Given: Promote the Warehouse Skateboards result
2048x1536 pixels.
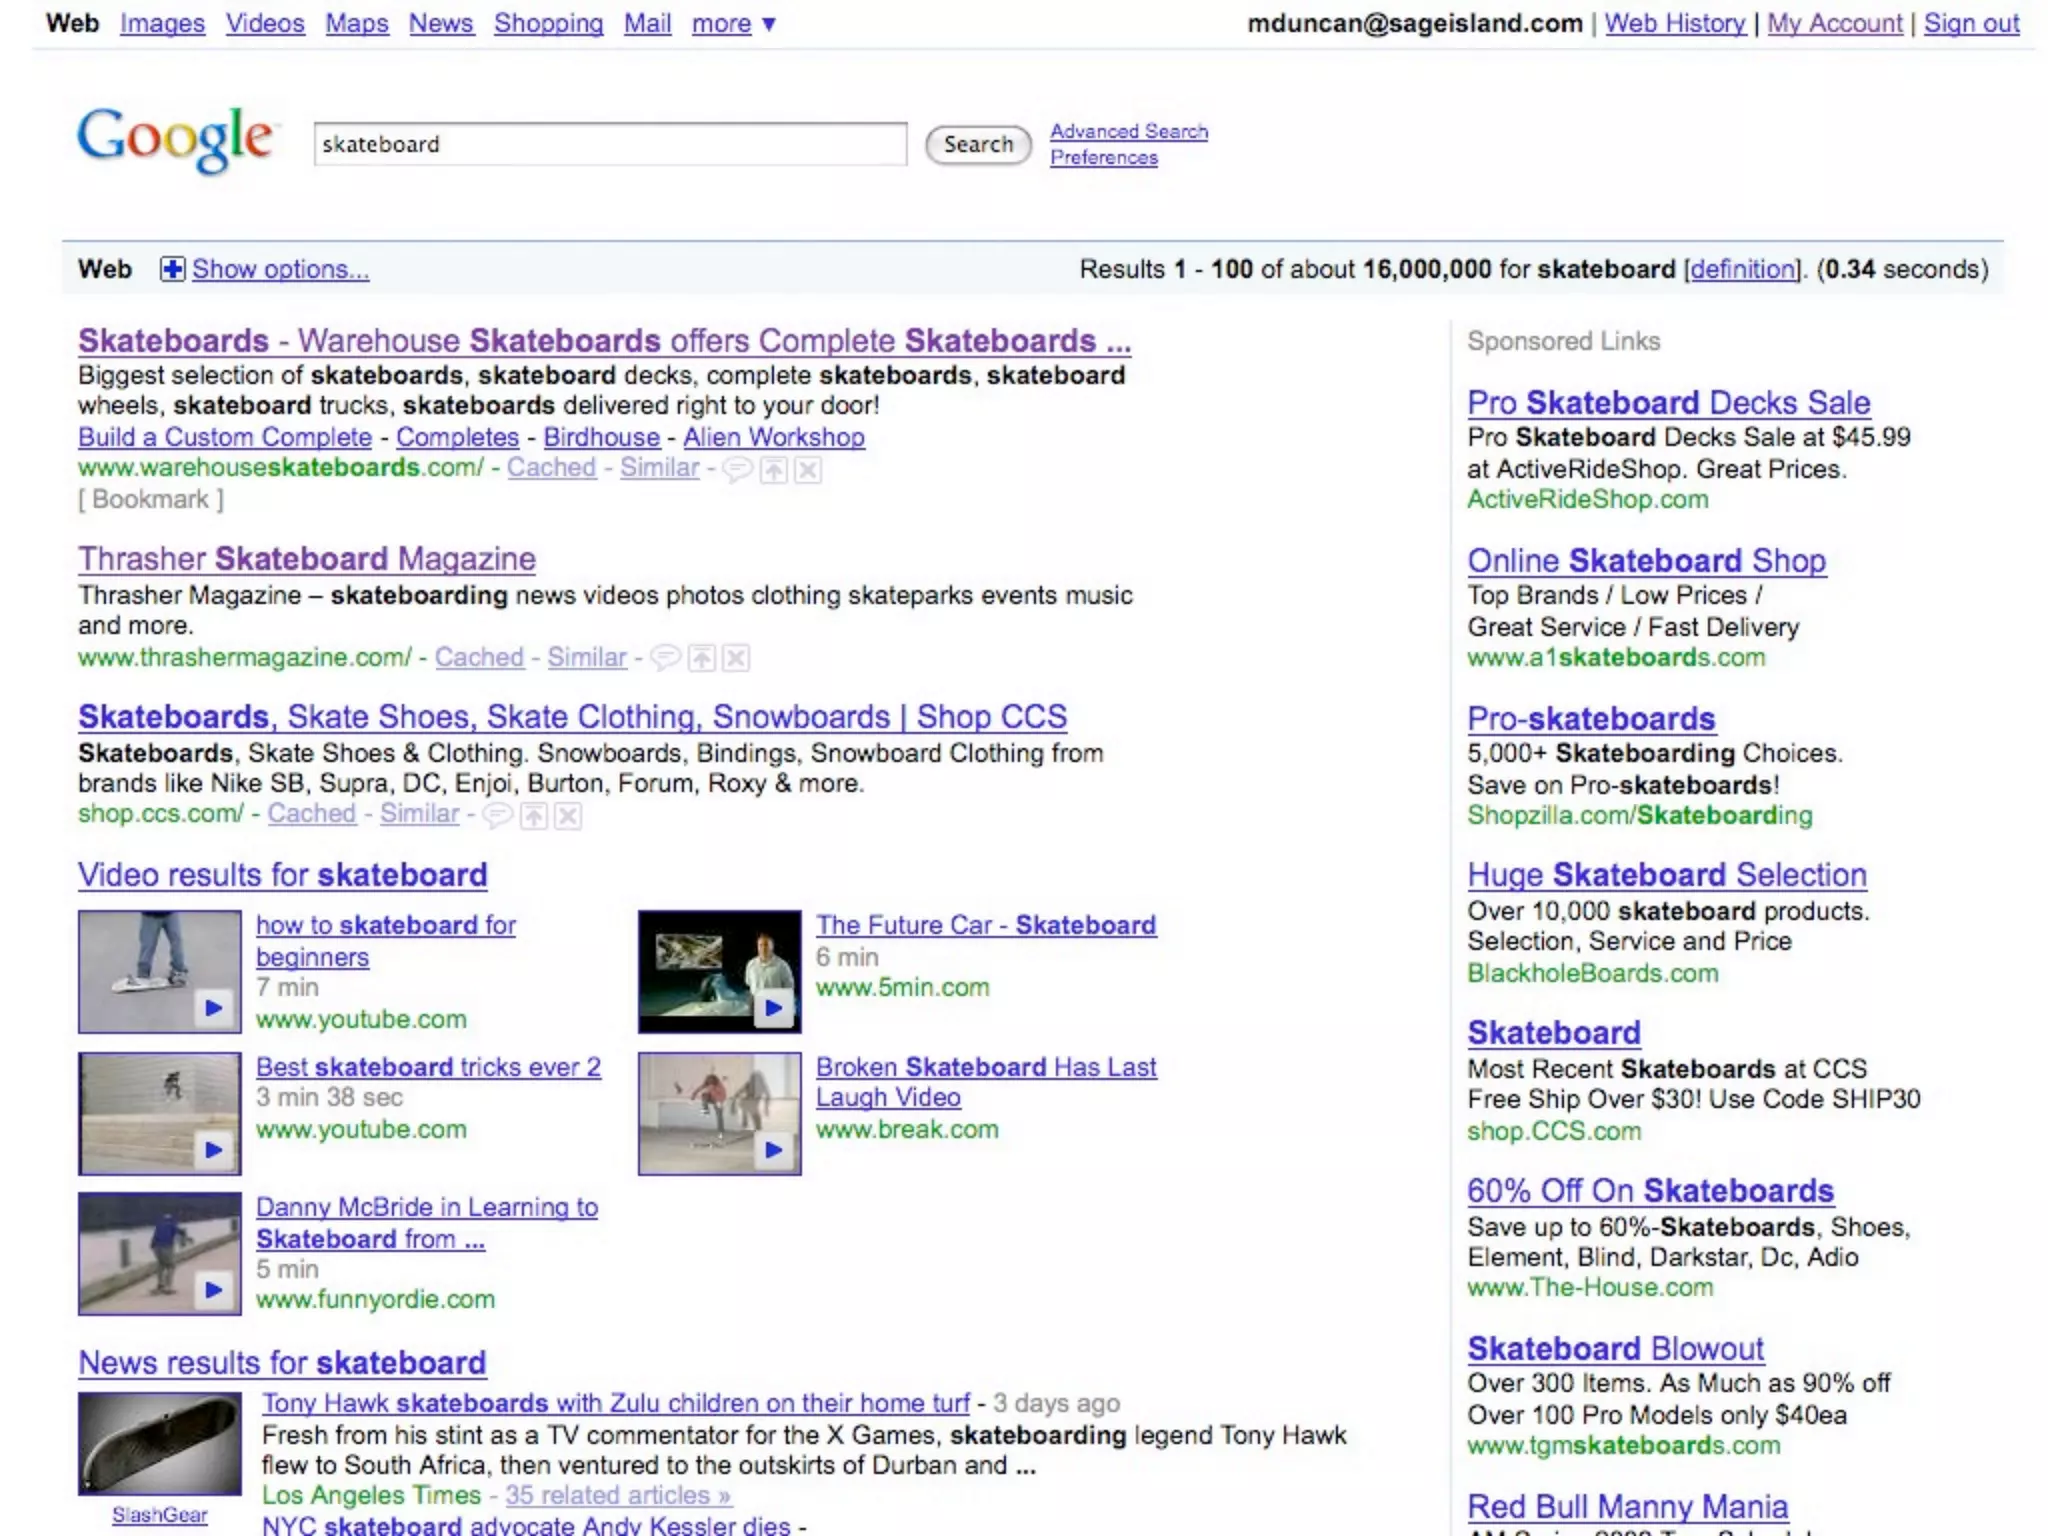Looking at the screenshot, I should (773, 469).
